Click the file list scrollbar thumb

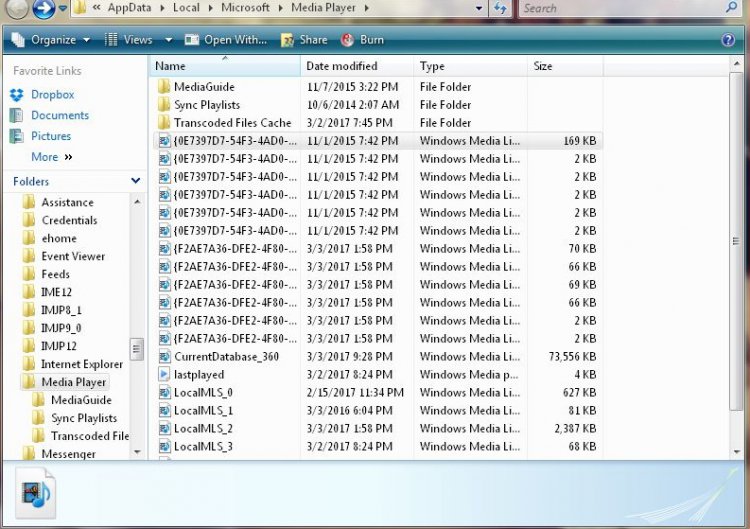[736, 241]
